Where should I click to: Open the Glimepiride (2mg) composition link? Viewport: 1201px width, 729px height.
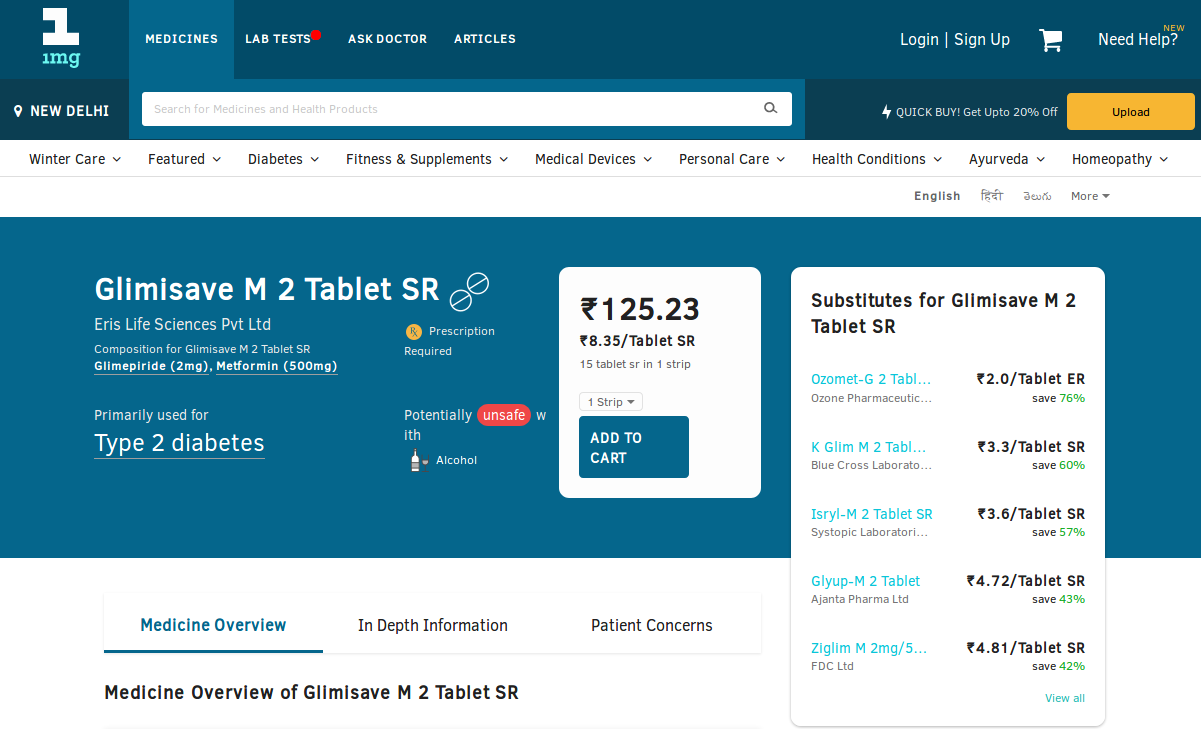(152, 366)
